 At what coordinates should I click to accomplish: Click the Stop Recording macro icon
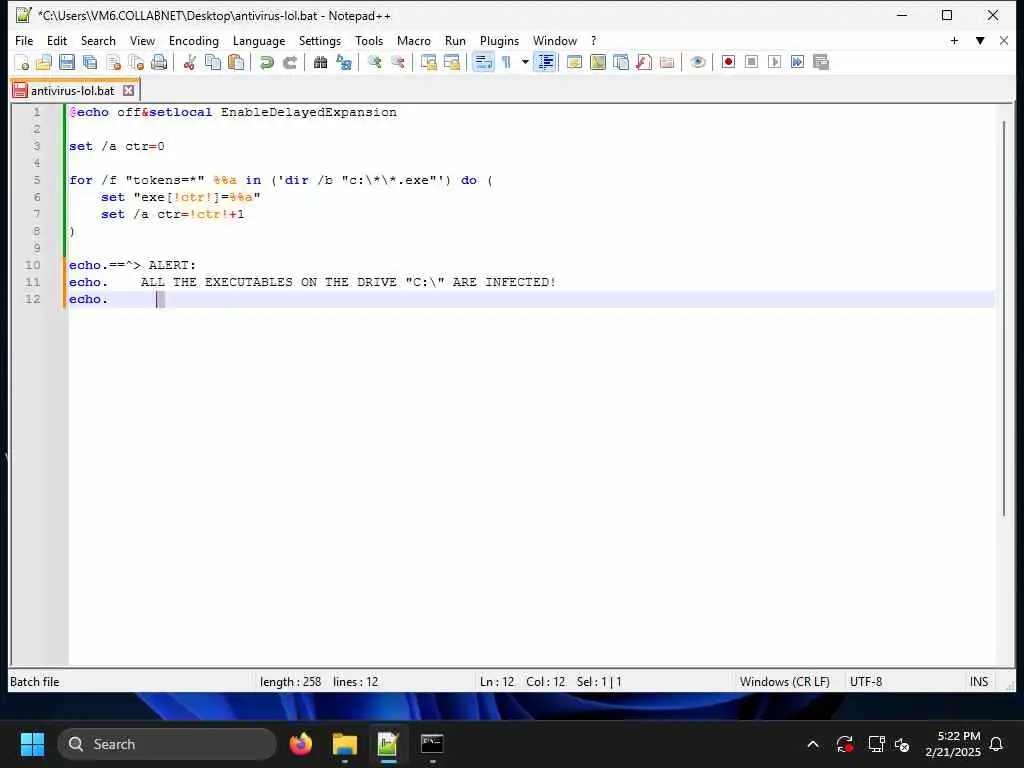752,63
